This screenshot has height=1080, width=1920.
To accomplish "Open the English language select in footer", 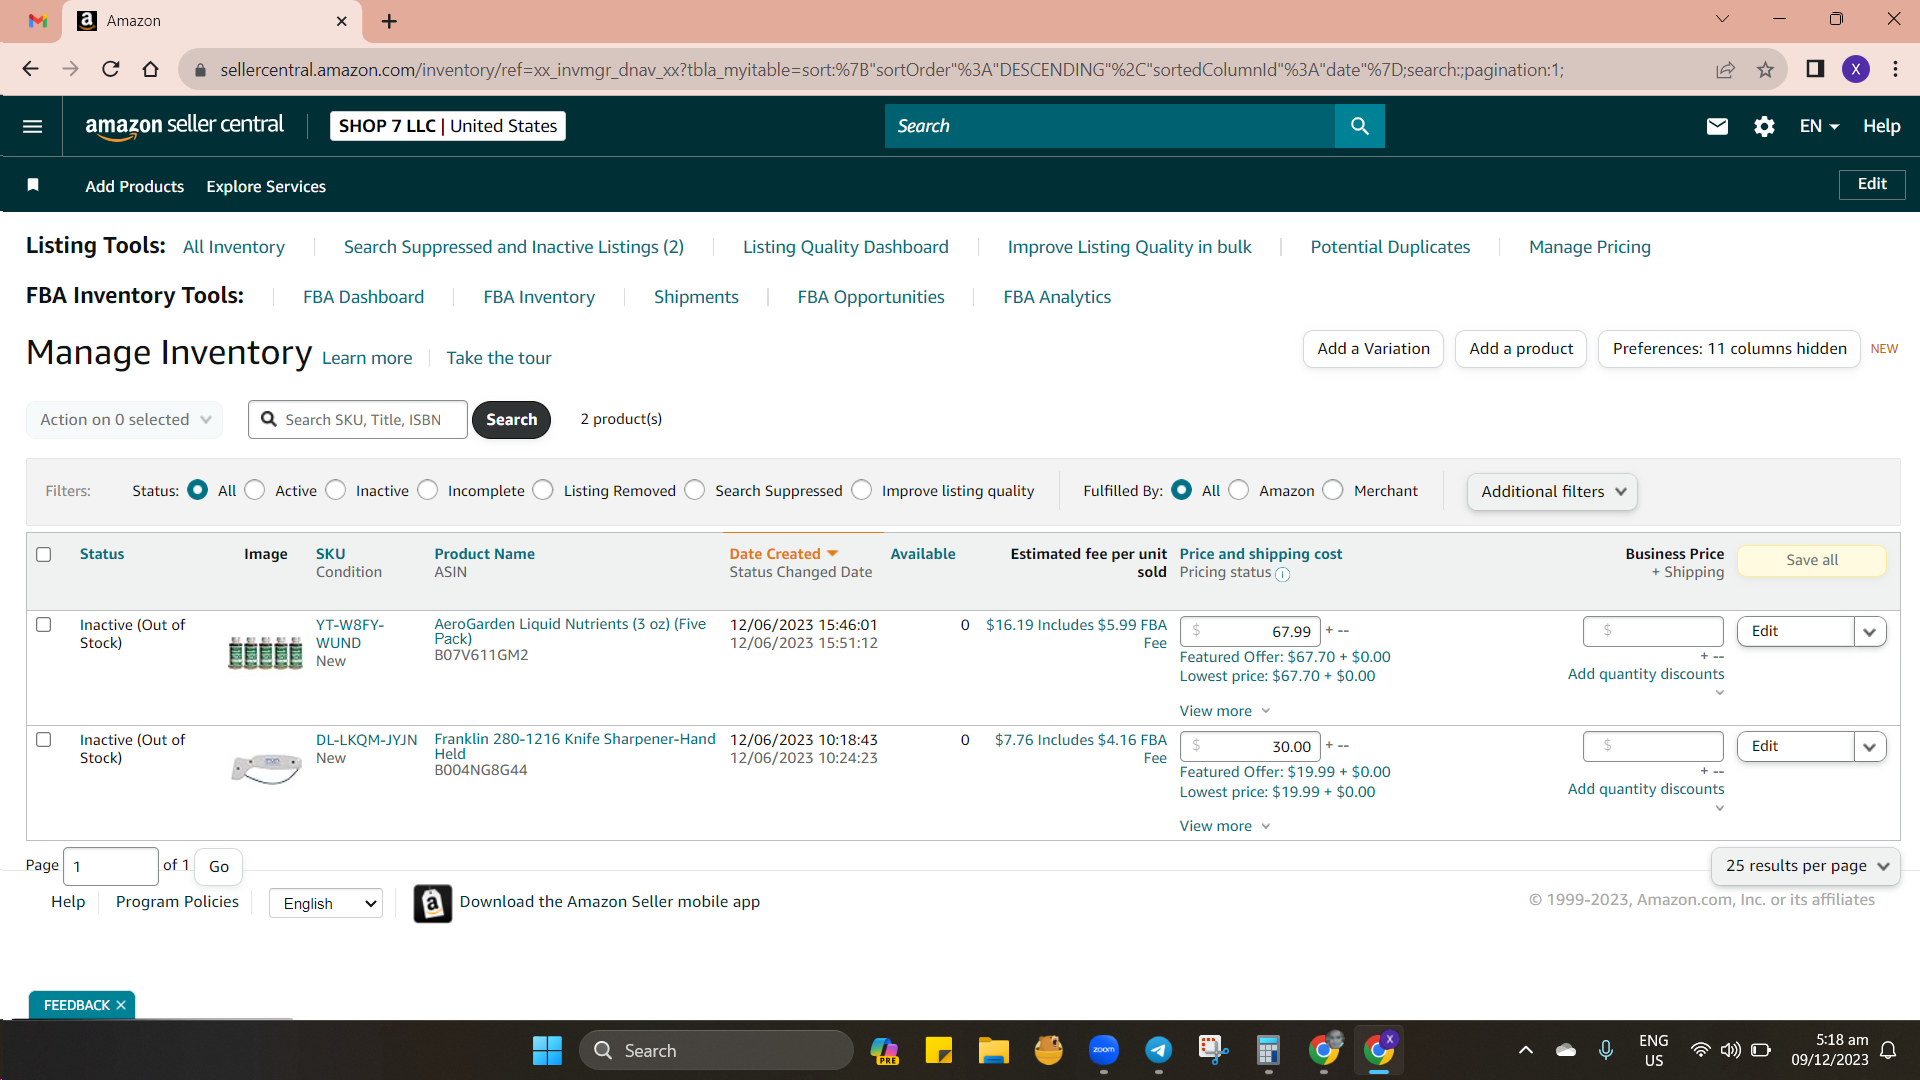I will click(x=326, y=904).
